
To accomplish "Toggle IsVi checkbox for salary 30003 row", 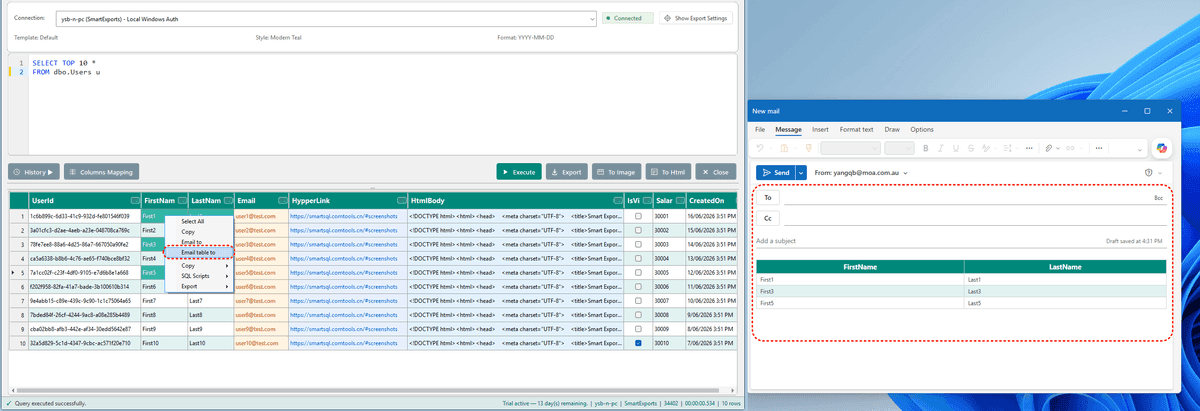I will pos(638,244).
